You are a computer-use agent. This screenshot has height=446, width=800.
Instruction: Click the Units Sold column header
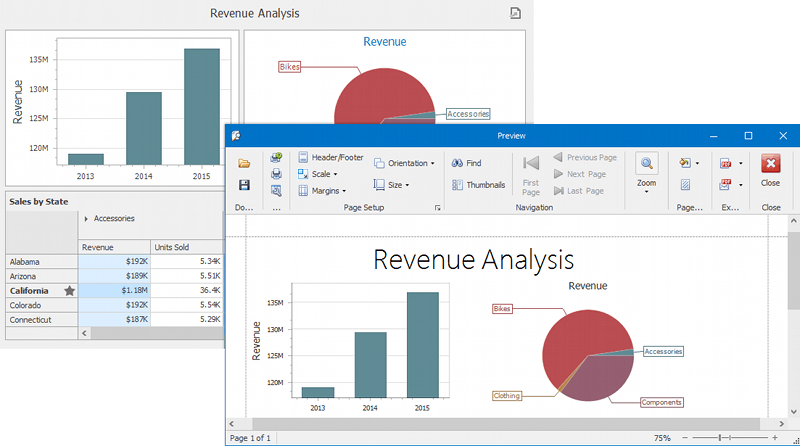pos(187,247)
